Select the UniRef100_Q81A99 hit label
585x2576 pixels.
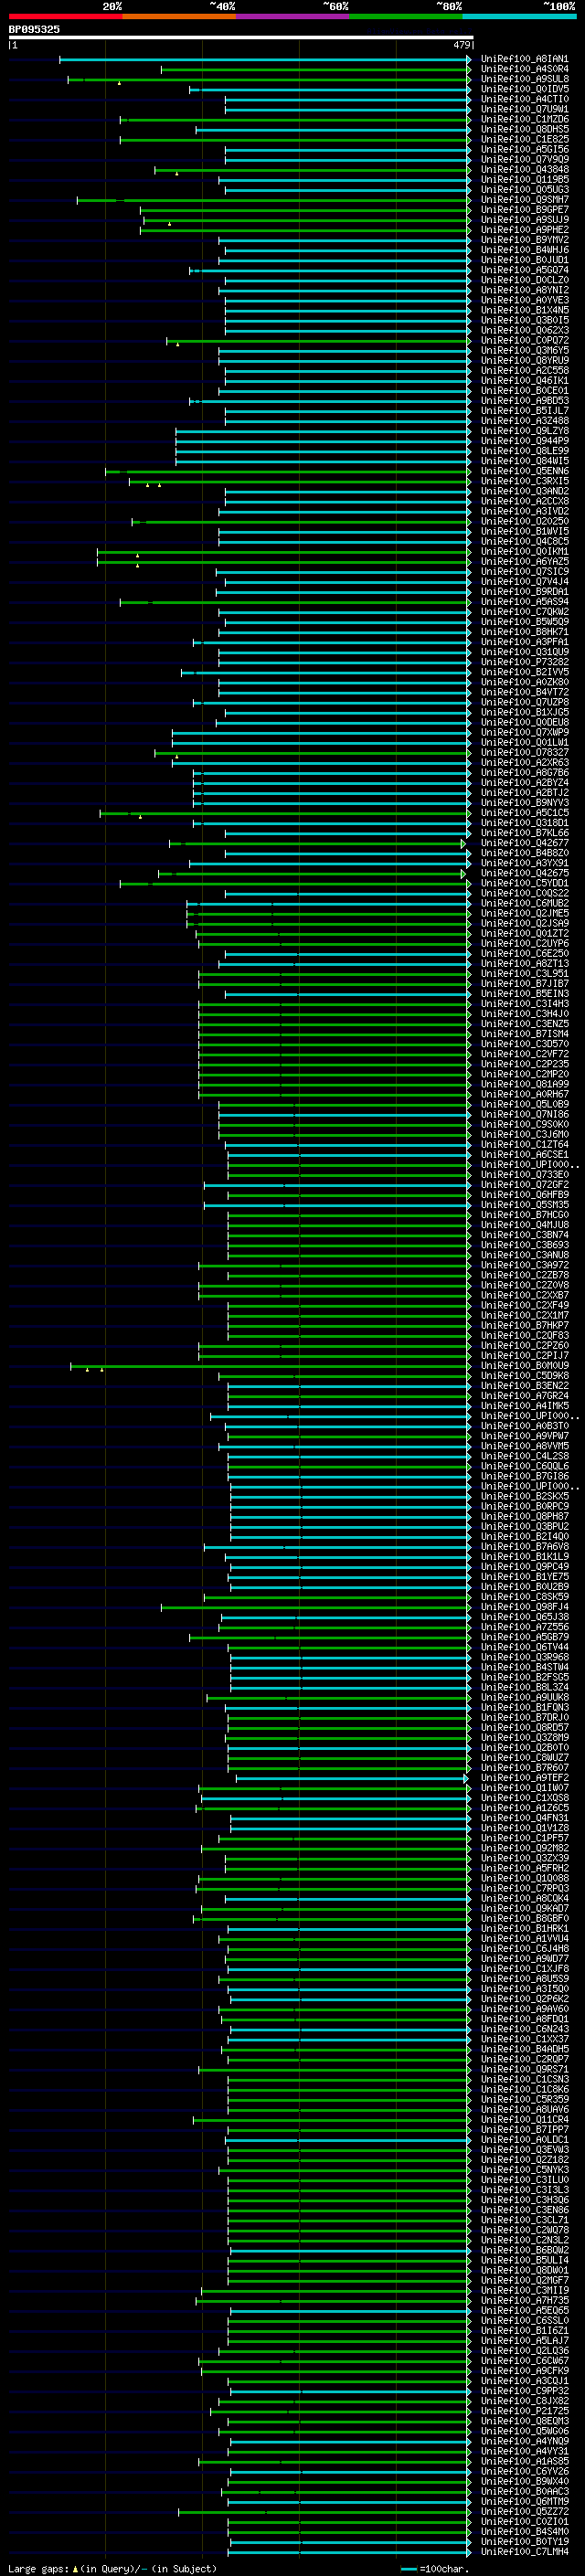(524, 1084)
